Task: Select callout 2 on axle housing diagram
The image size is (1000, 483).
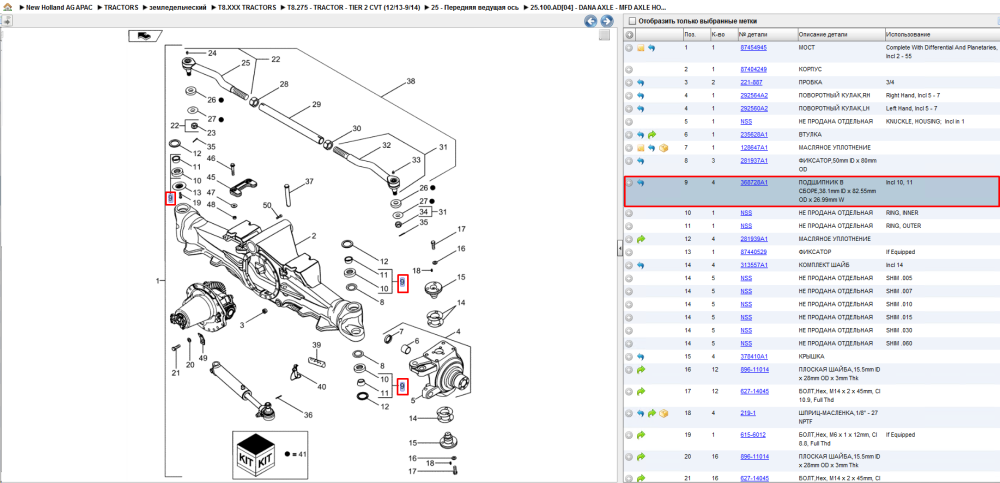Action: coord(314,235)
